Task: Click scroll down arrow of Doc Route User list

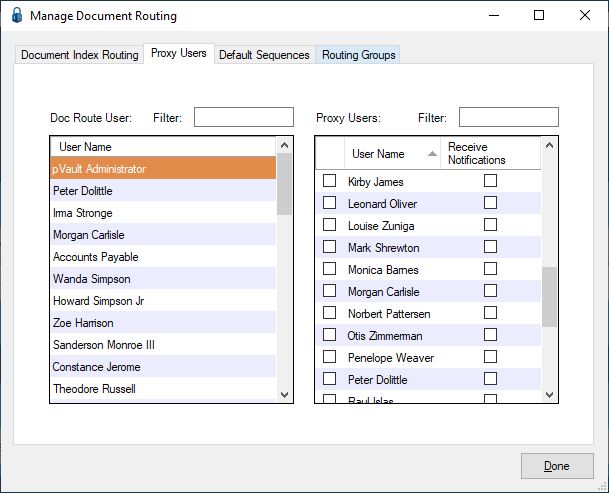Action: [284, 394]
